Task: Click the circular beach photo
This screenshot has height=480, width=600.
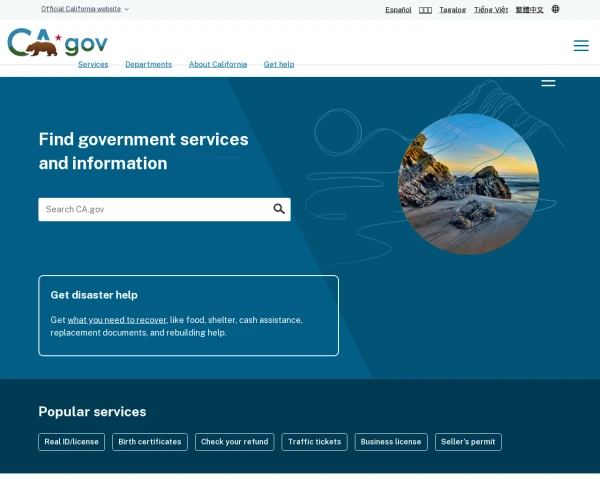Action: point(469,184)
